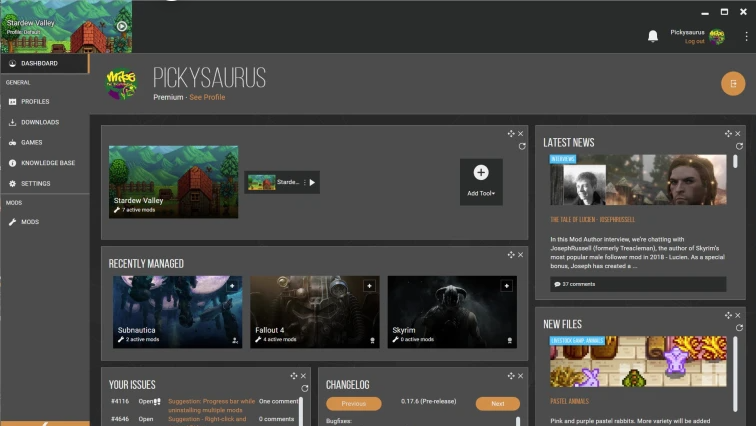Click the New Files scrollbar

(735, 373)
